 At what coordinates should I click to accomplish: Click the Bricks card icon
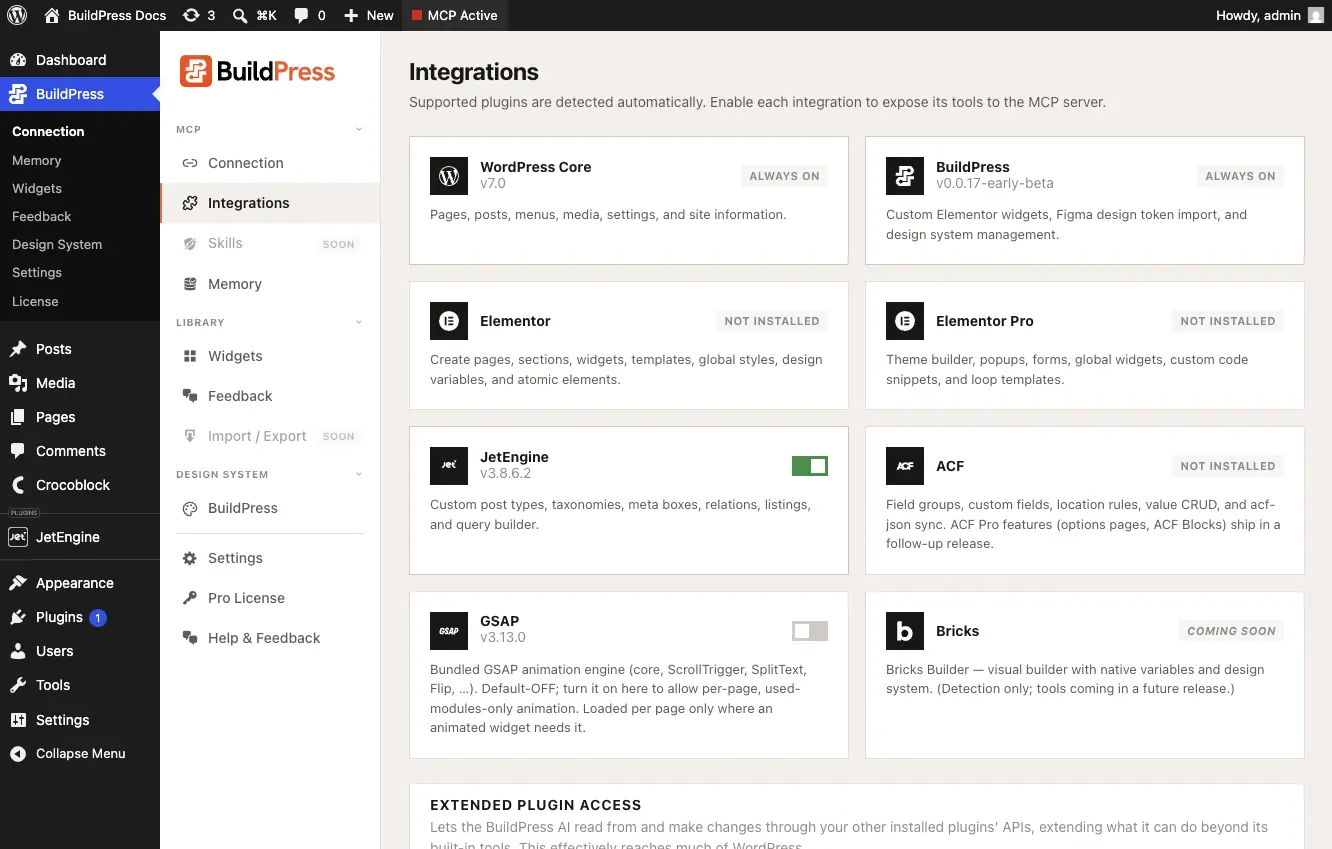tap(905, 631)
